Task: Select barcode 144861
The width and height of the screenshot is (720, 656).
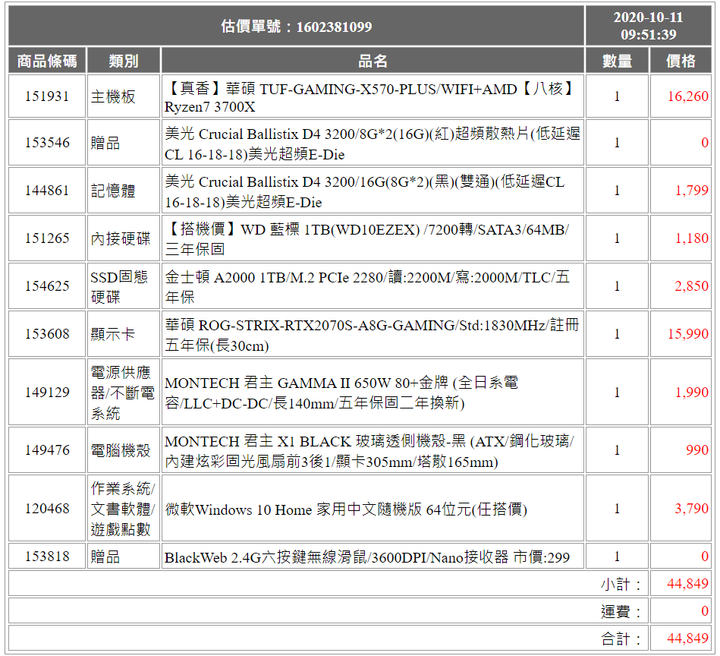Action: tap(47, 191)
